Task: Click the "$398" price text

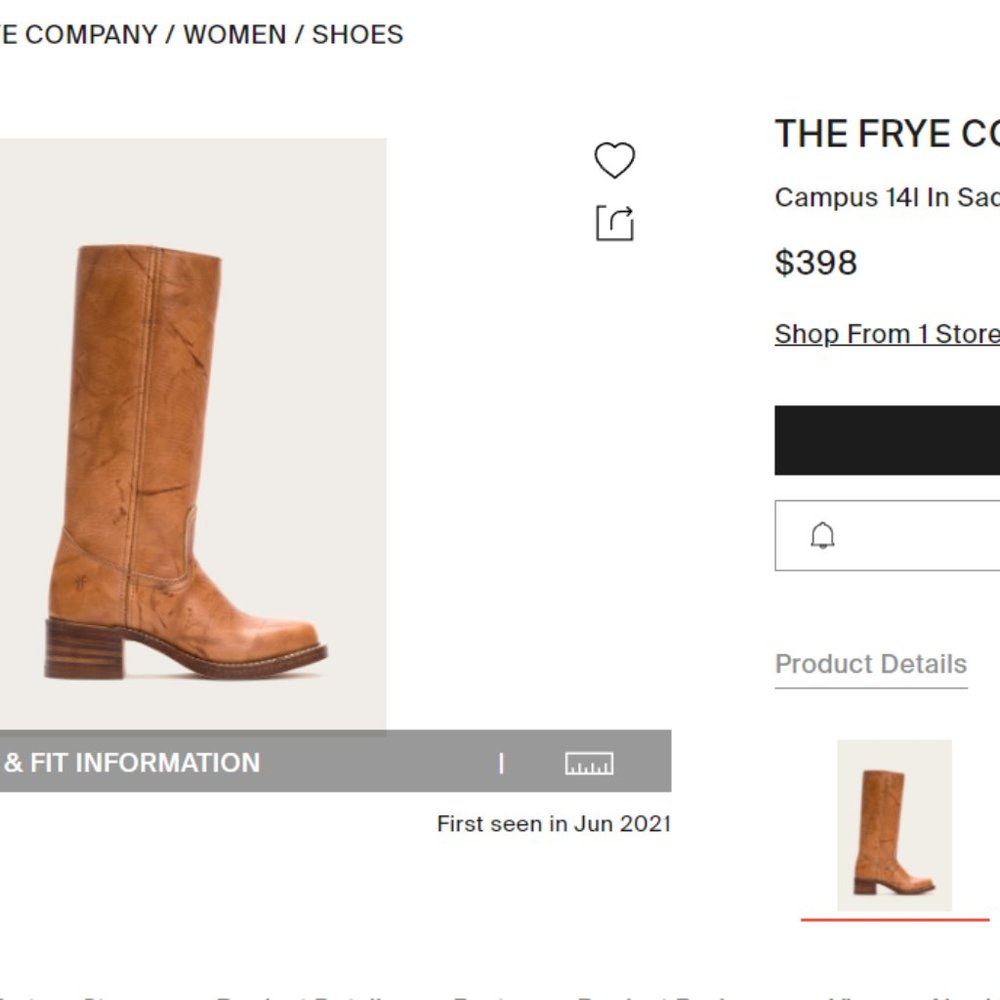Action: click(816, 262)
